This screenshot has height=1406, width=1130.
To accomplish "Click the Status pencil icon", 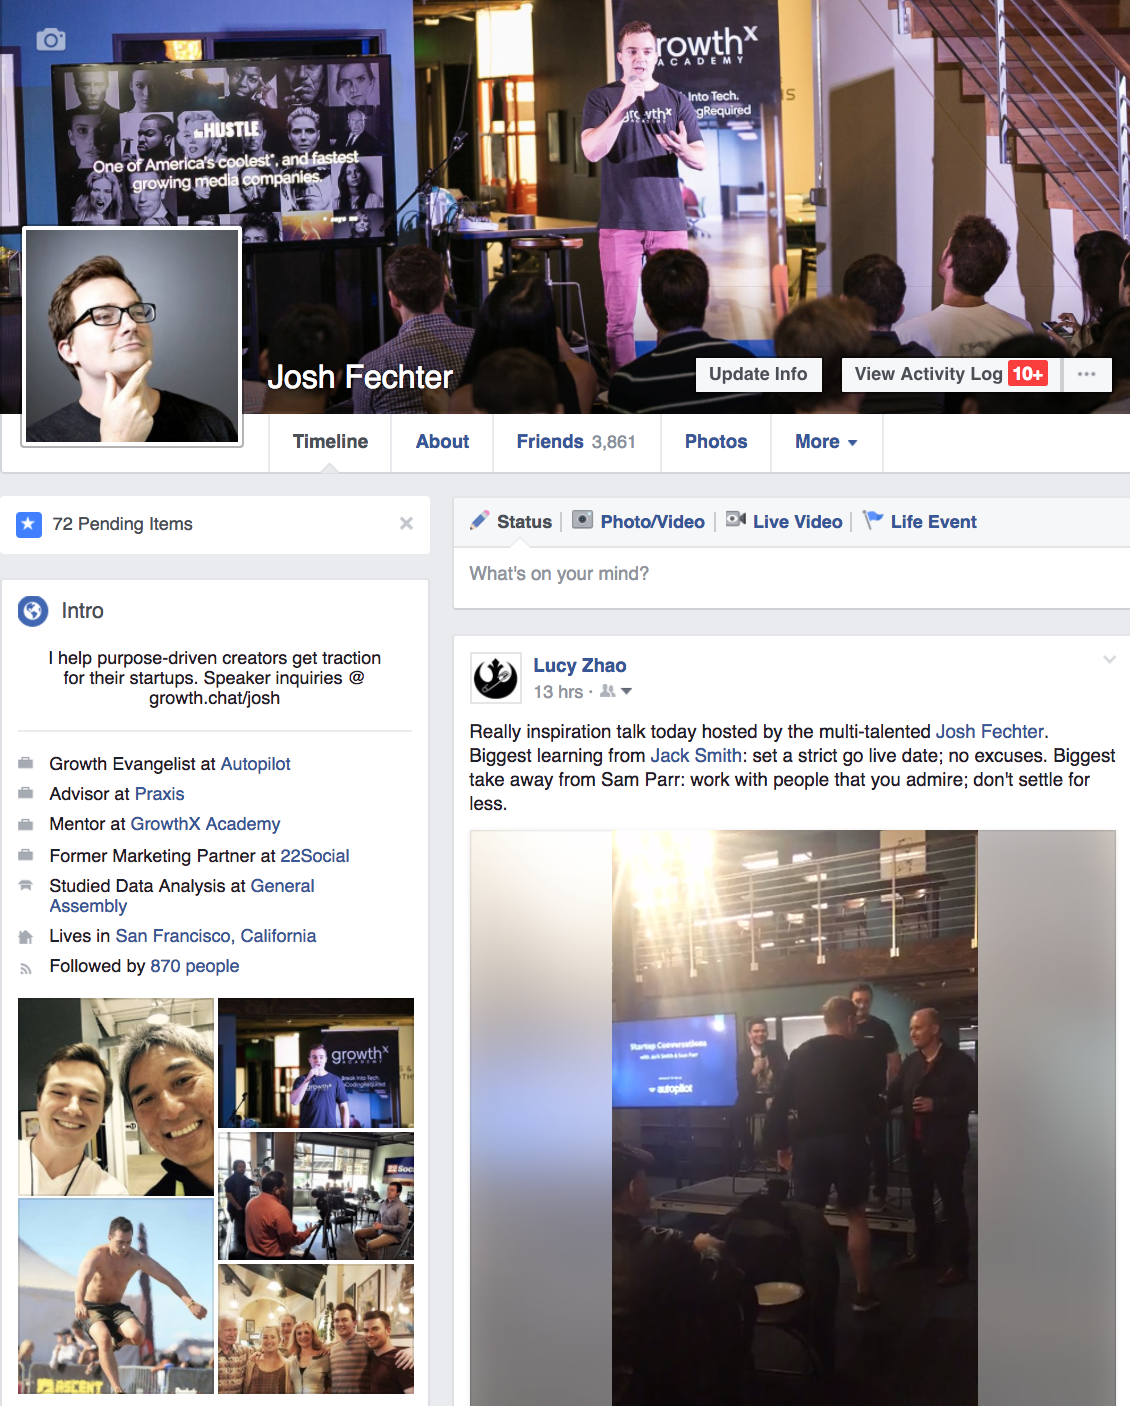I will click(x=480, y=521).
